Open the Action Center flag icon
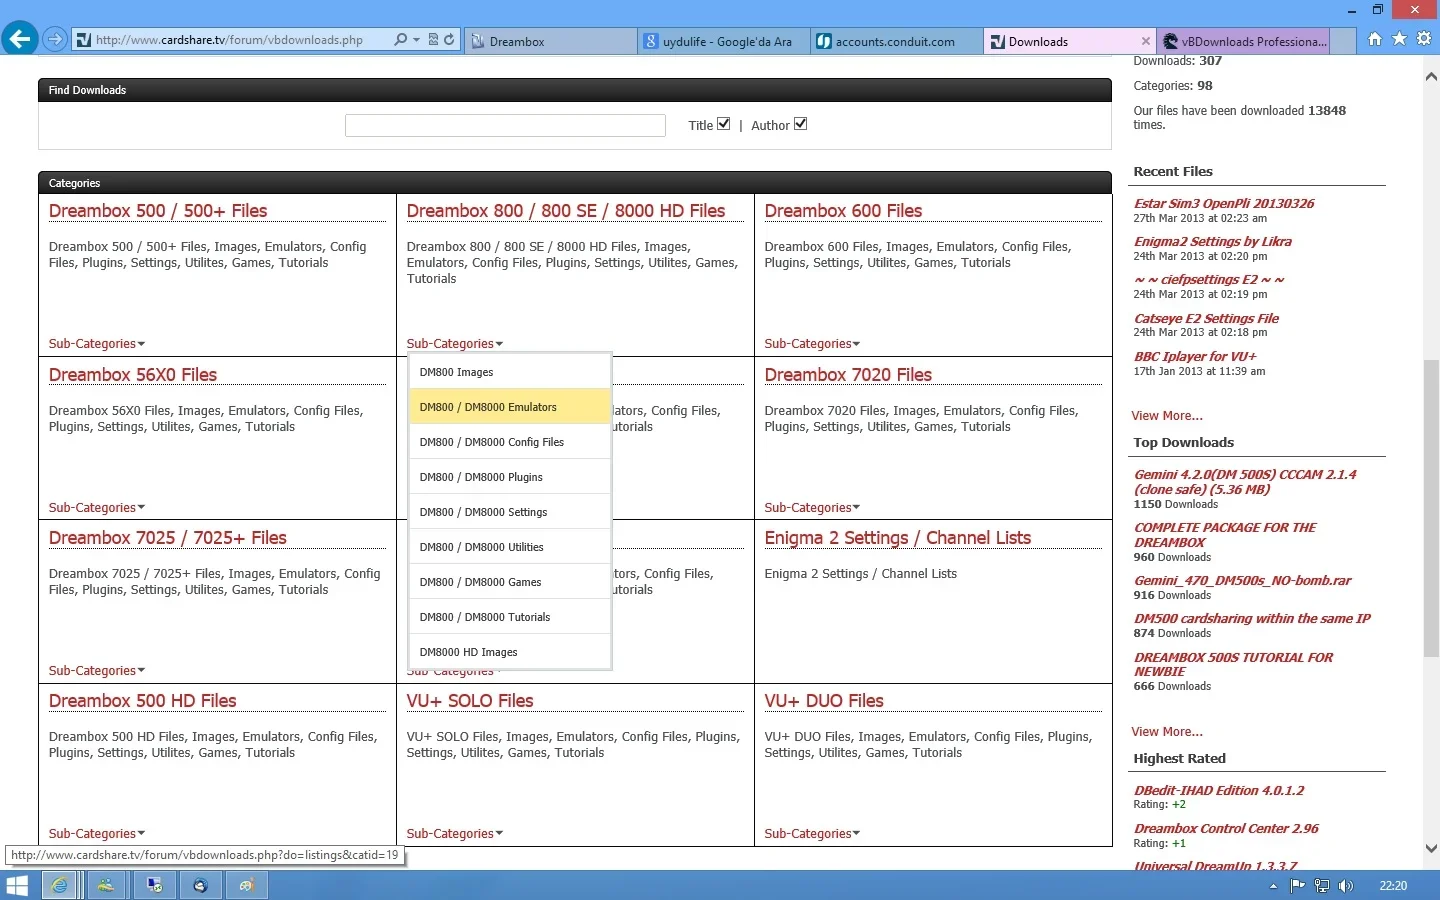The width and height of the screenshot is (1440, 900). point(1297,885)
